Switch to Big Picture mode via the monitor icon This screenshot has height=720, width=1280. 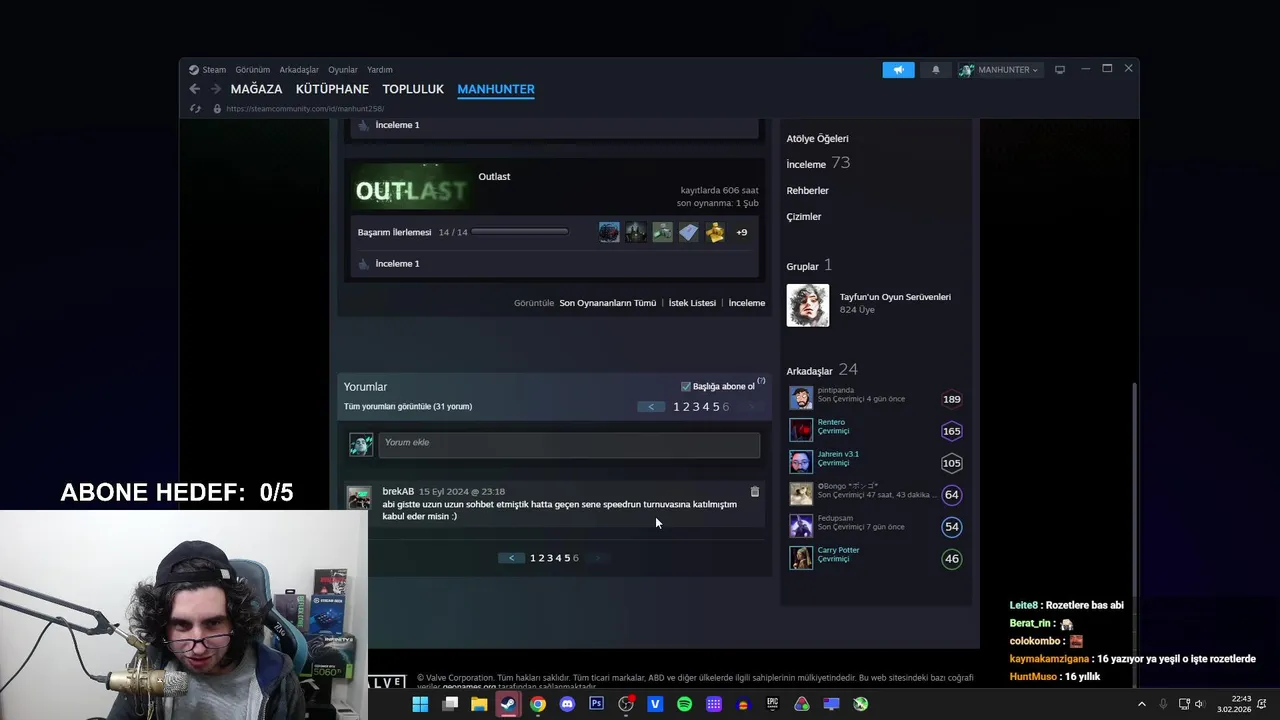(x=1060, y=69)
